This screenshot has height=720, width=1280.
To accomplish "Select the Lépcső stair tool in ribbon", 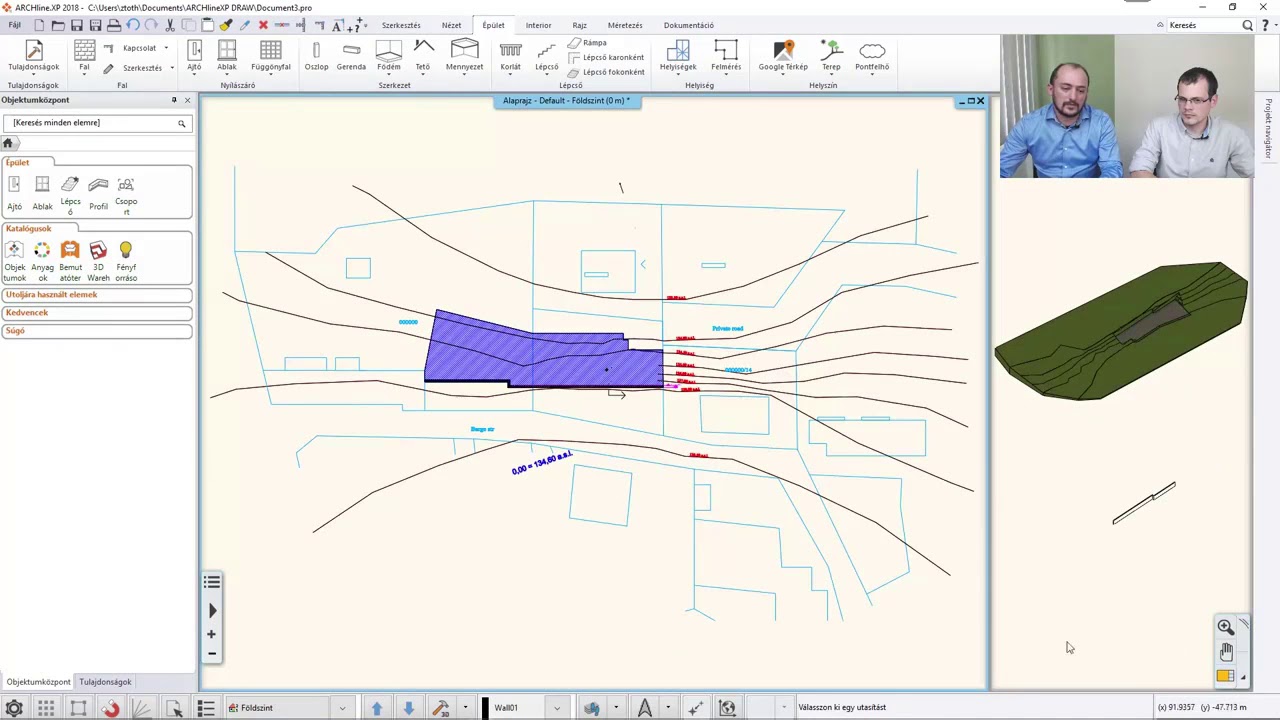I will 546,56.
